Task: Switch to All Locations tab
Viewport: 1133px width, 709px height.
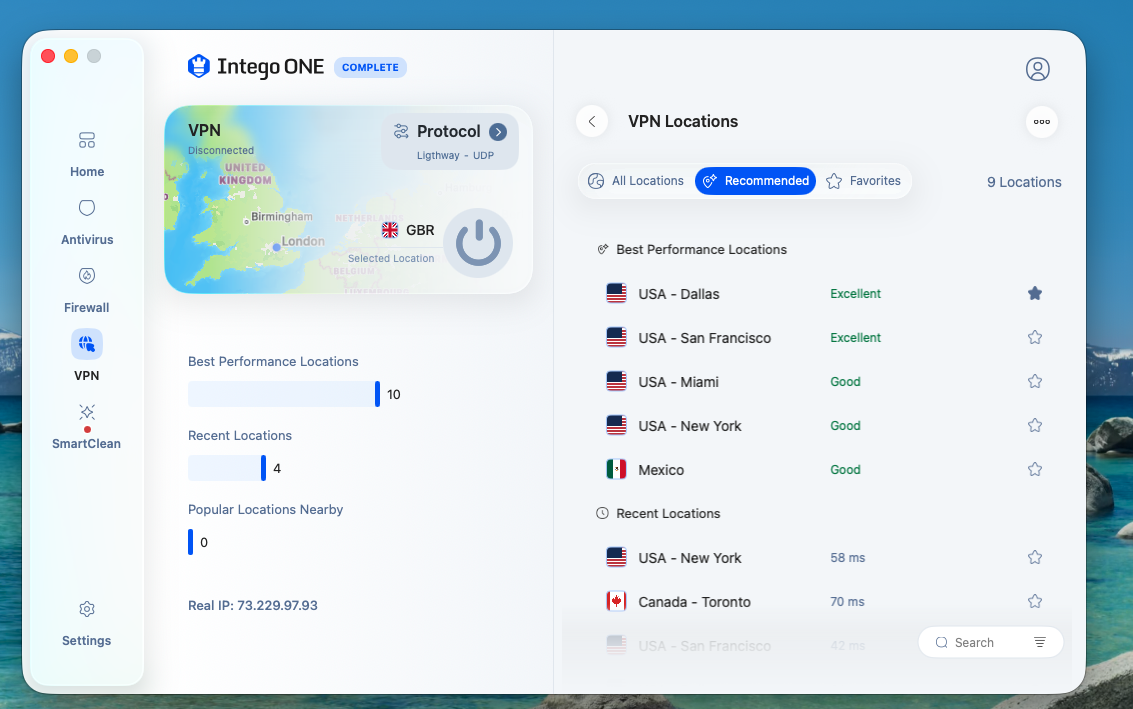Action: click(x=636, y=181)
